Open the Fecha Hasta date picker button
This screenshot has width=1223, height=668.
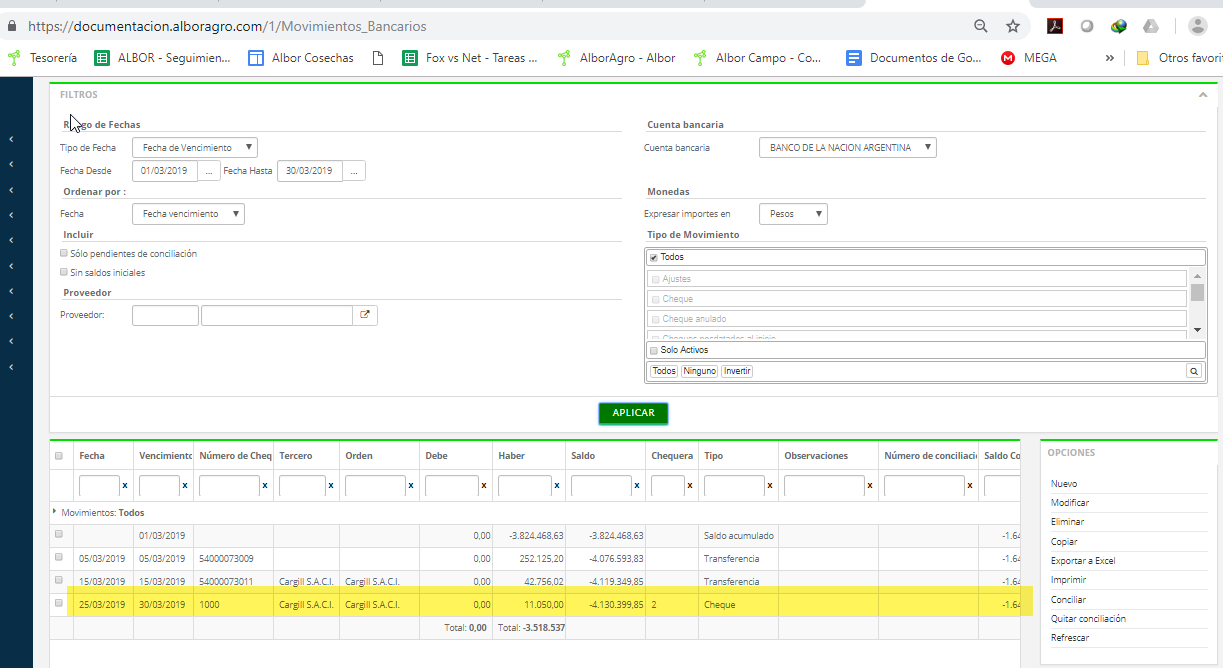point(355,171)
